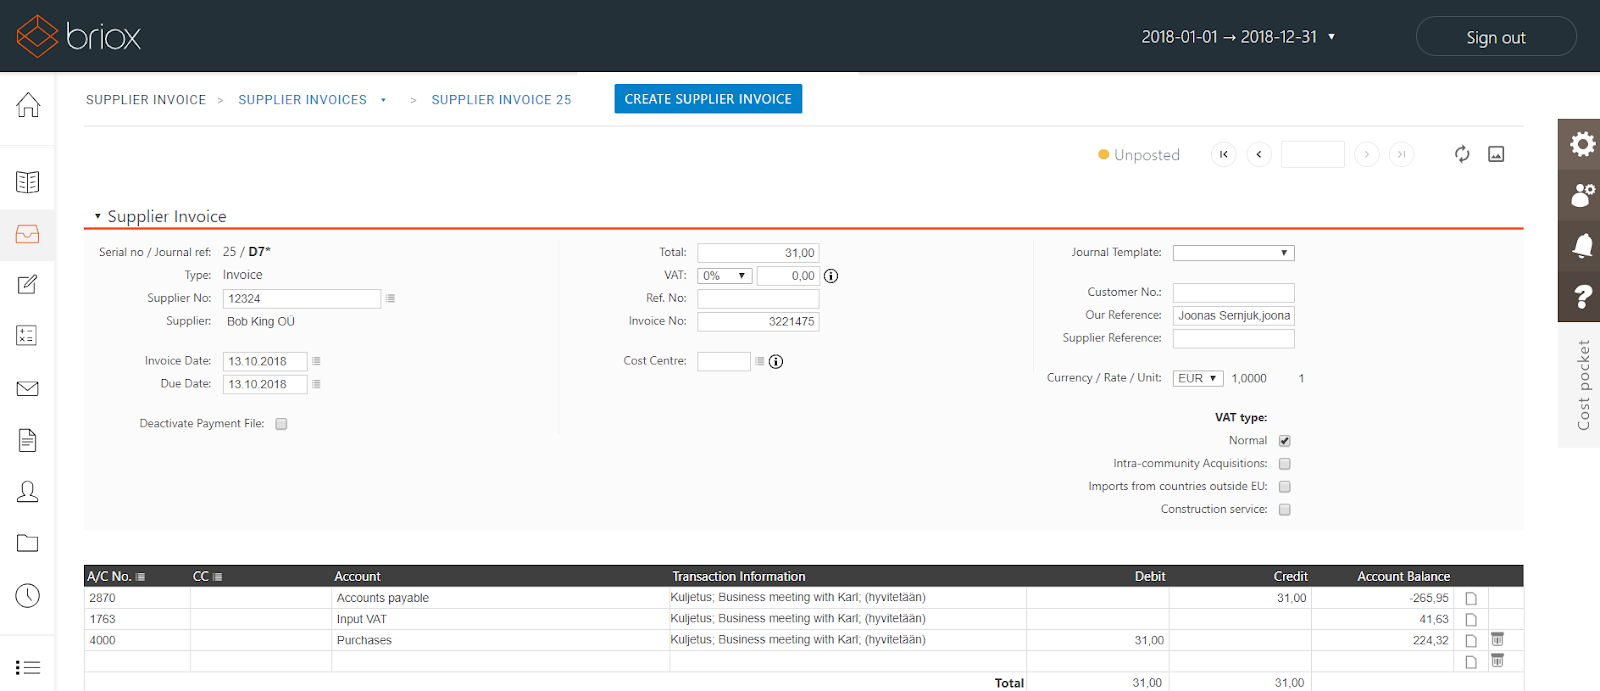Click the briox logo

pos(79,36)
